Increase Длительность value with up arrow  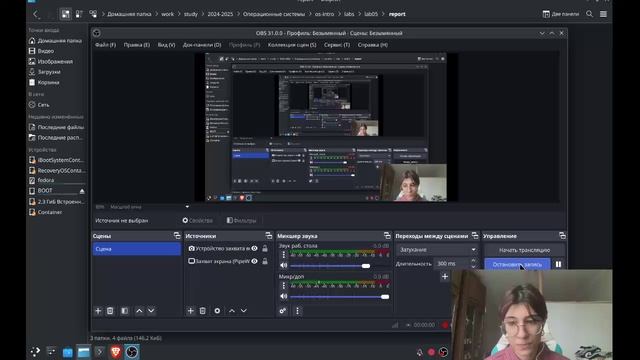pos(473,261)
